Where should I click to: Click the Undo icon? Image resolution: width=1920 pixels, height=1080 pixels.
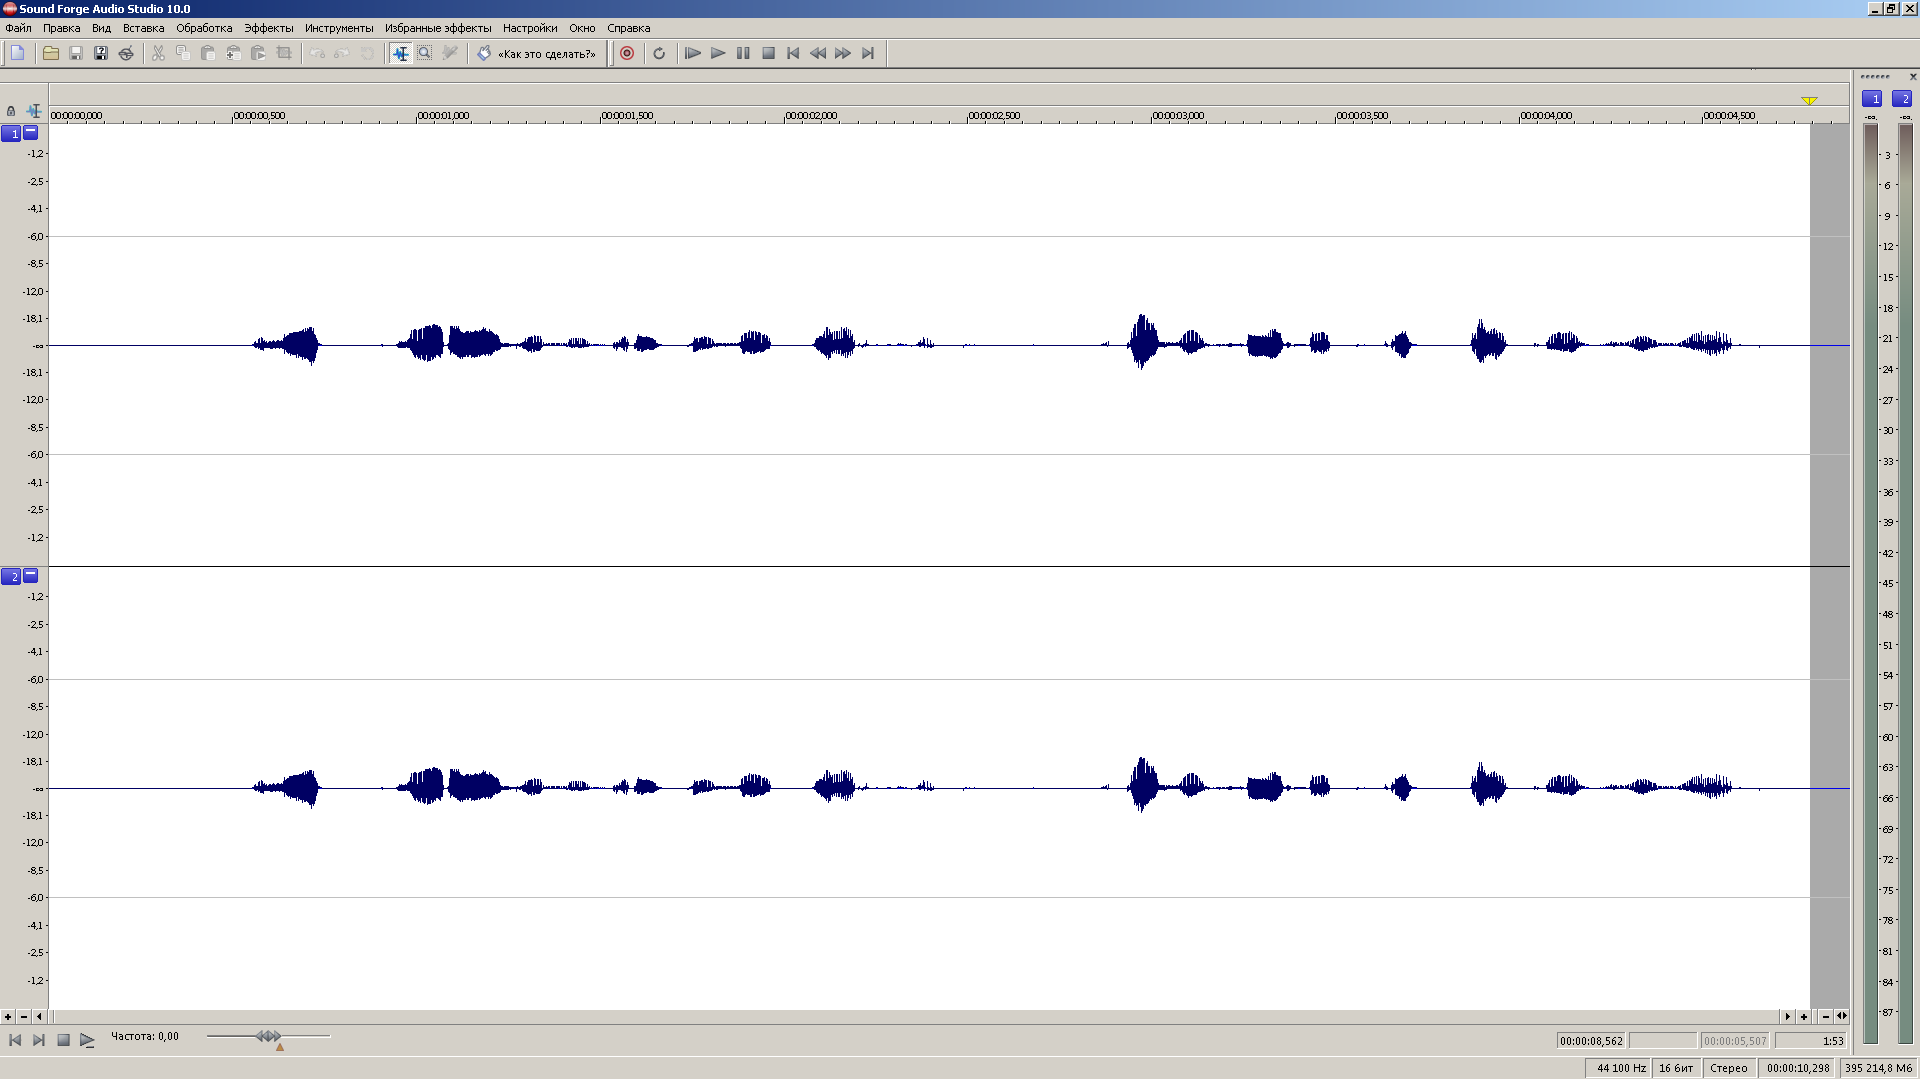pos(317,53)
